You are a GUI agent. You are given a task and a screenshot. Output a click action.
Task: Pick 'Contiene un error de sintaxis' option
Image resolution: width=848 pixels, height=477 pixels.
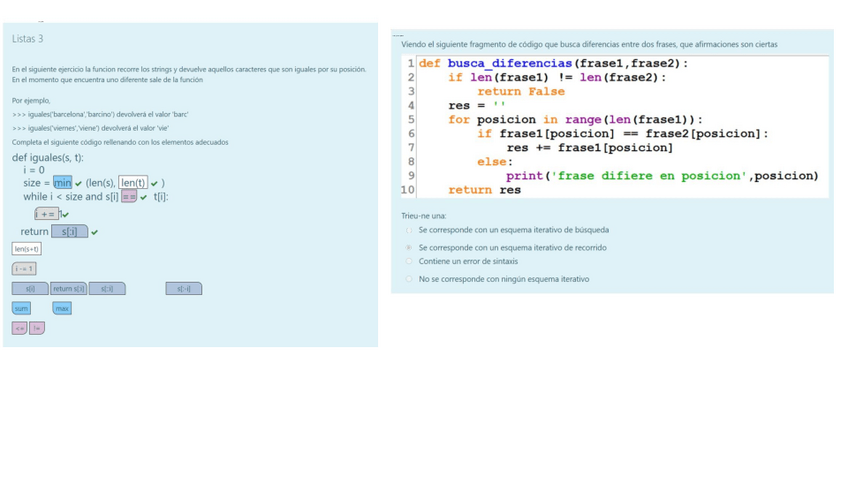409,262
